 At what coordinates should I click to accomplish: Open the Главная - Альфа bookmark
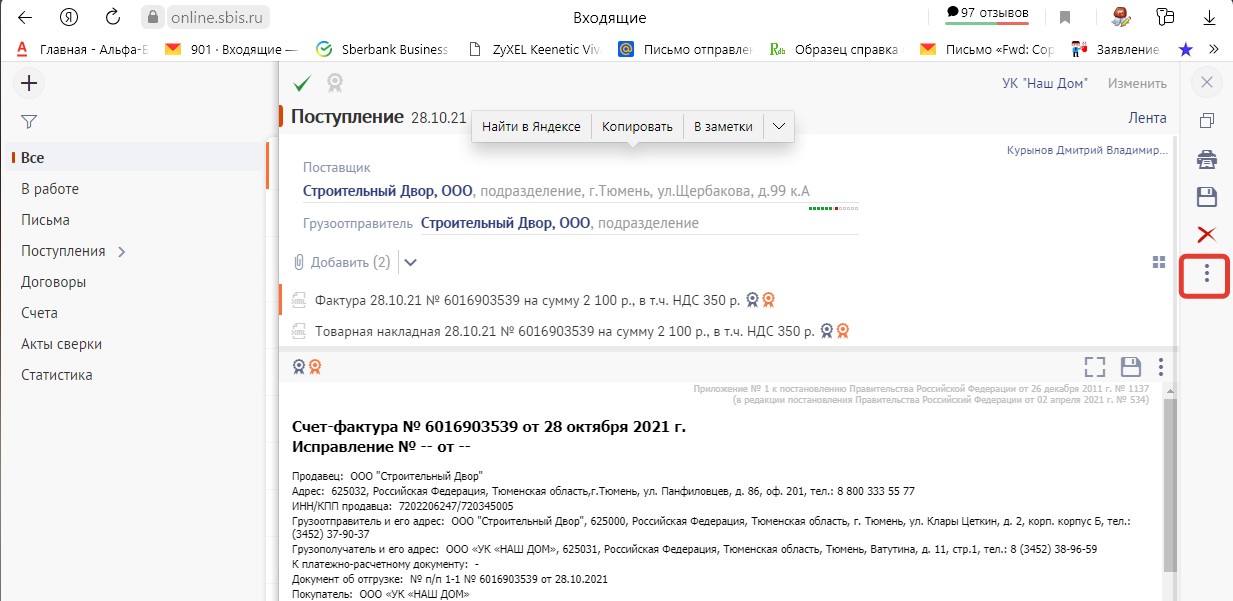tap(82, 49)
